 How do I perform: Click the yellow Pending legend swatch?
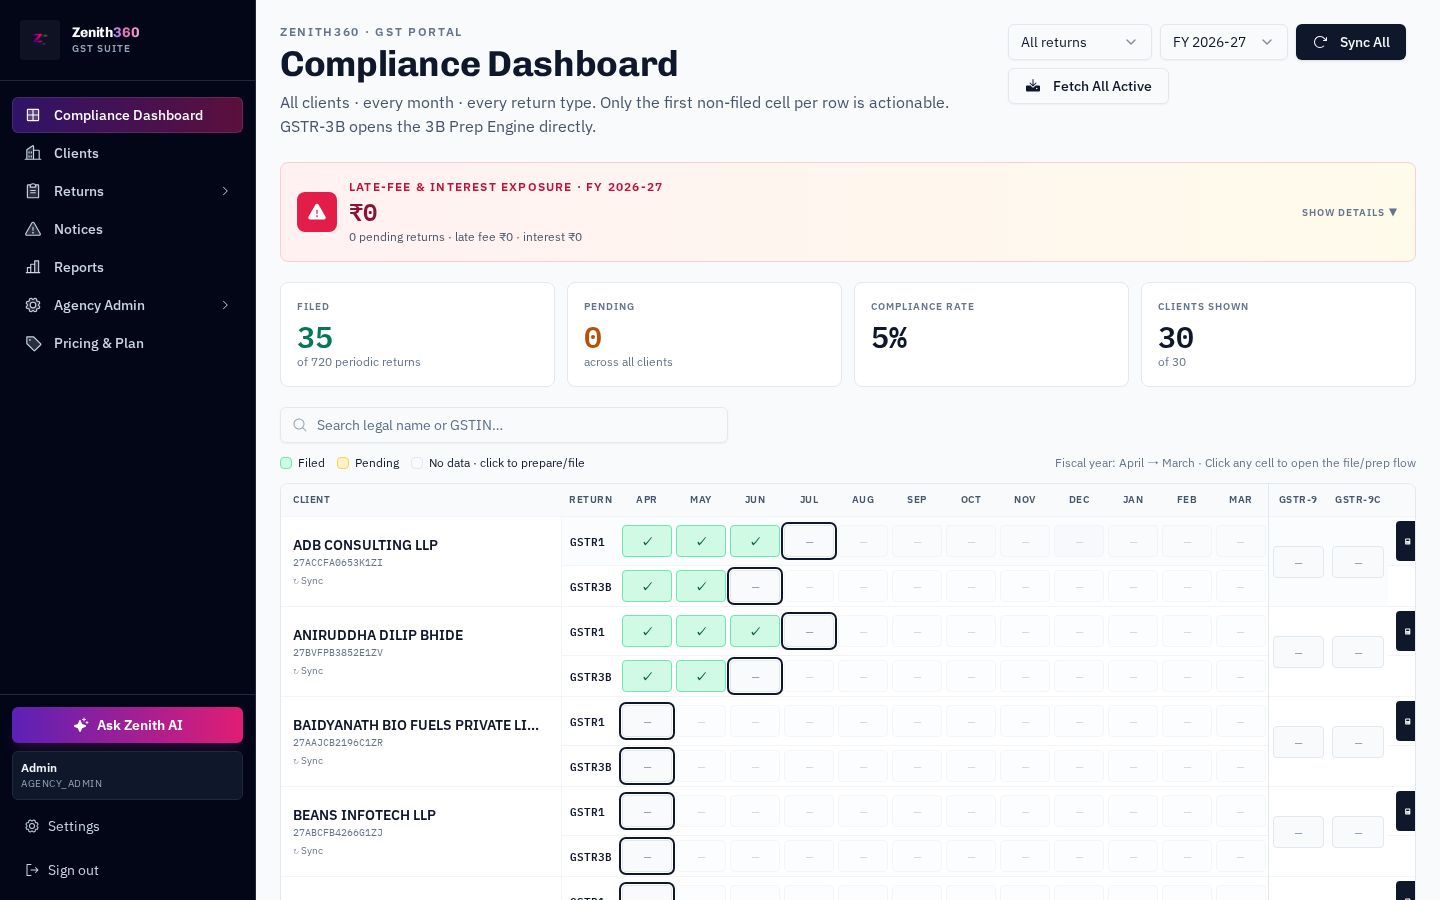(343, 463)
